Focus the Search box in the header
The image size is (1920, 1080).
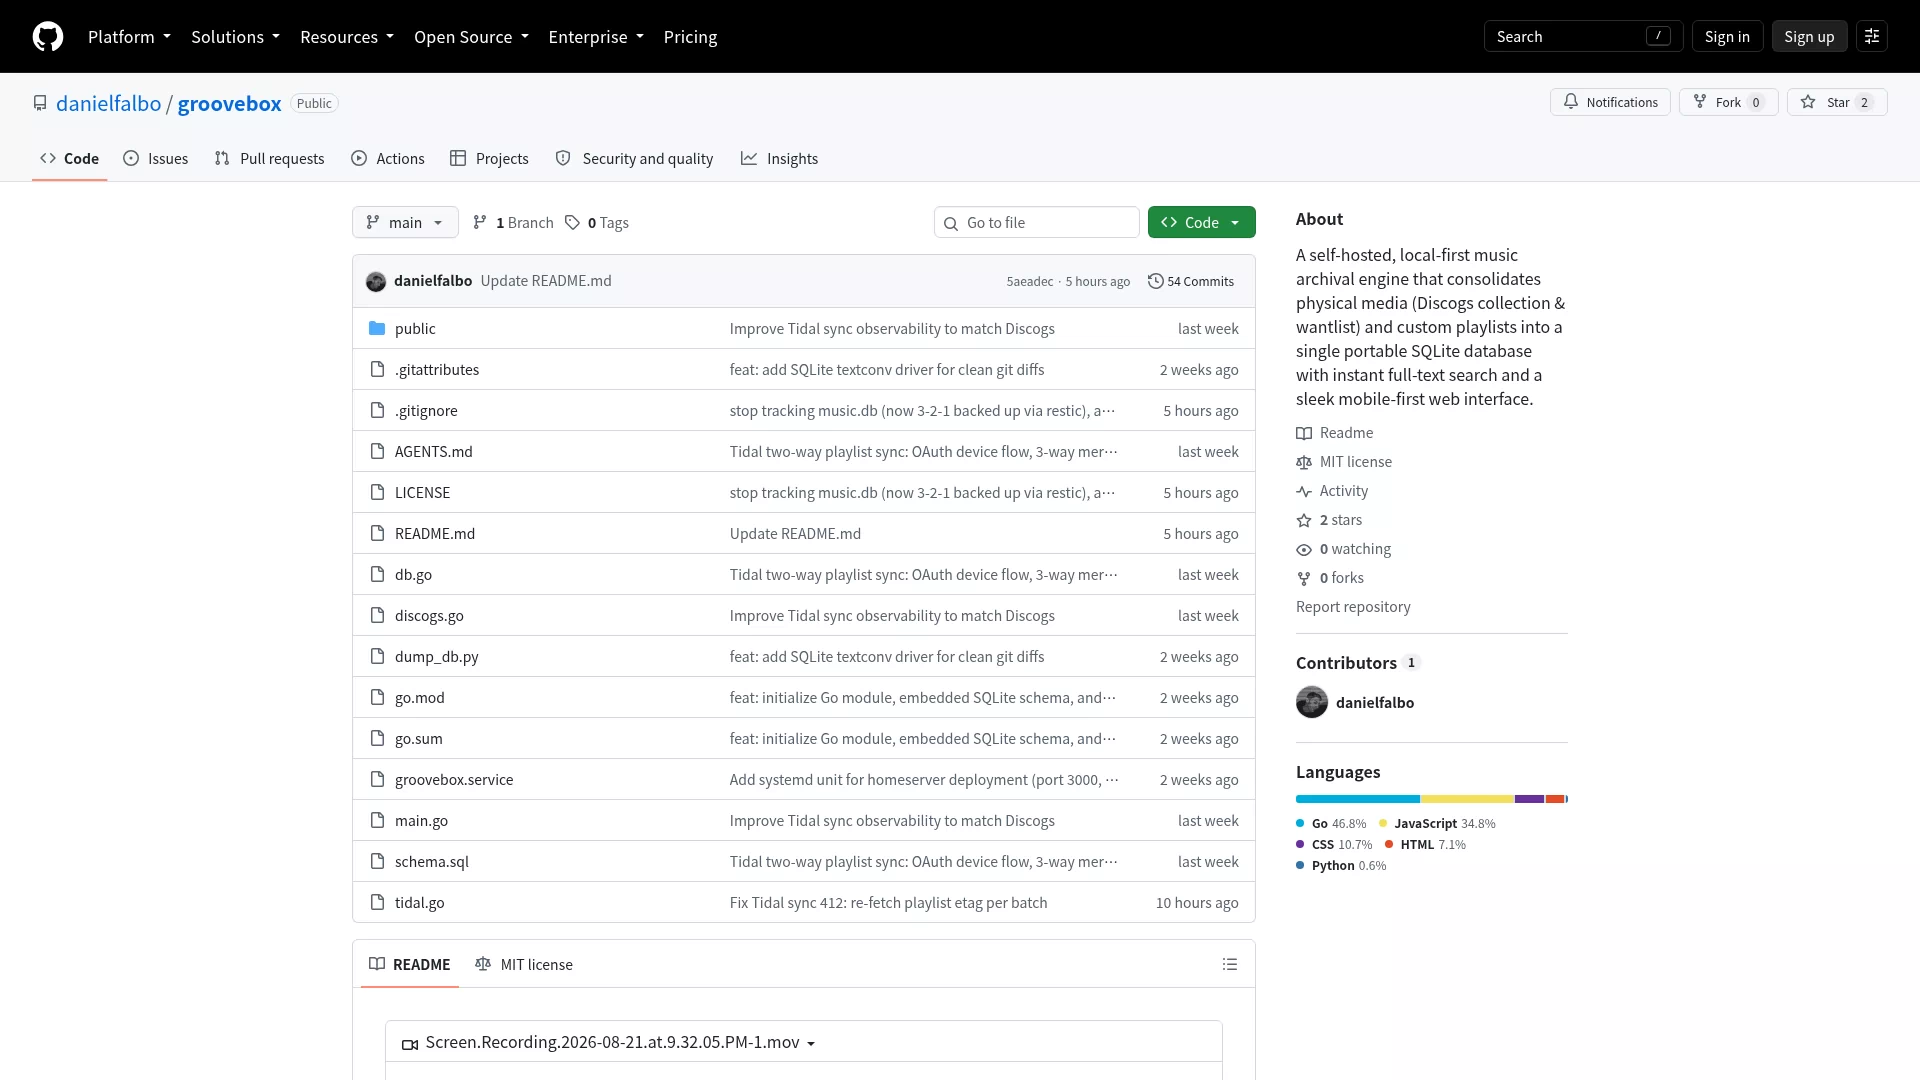(1583, 37)
